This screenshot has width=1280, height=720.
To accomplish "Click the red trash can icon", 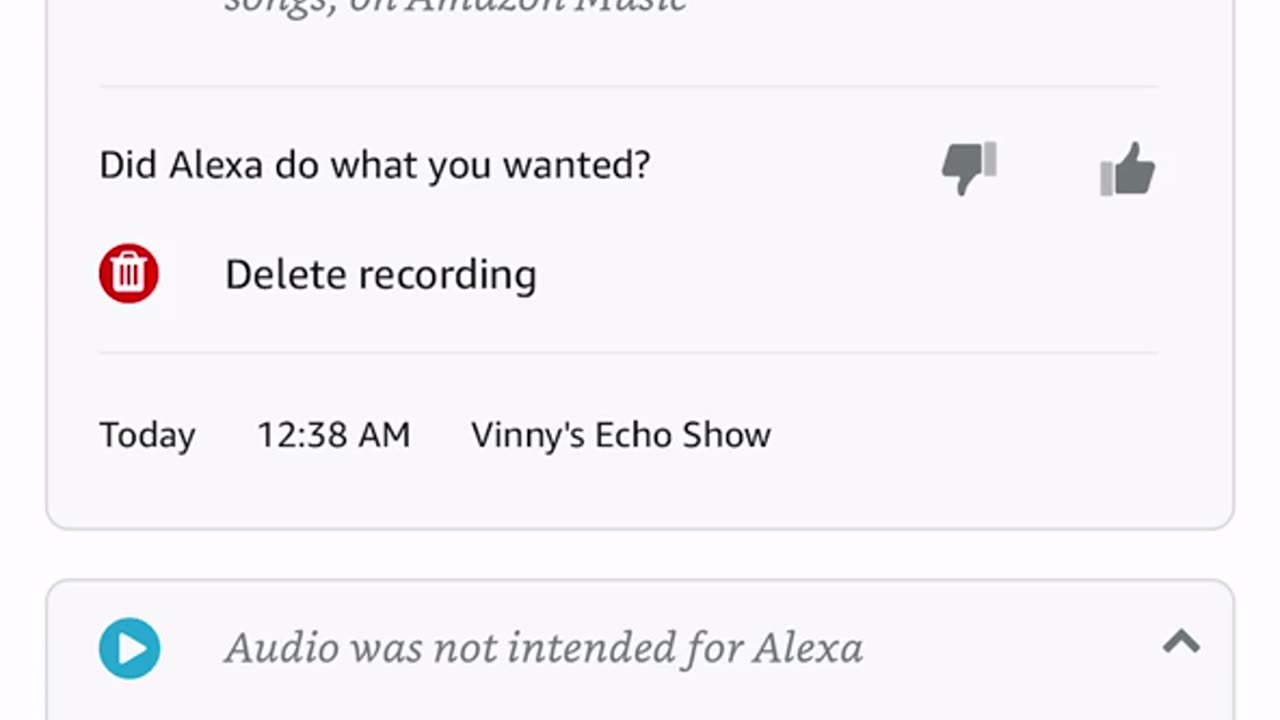I will (x=129, y=273).
